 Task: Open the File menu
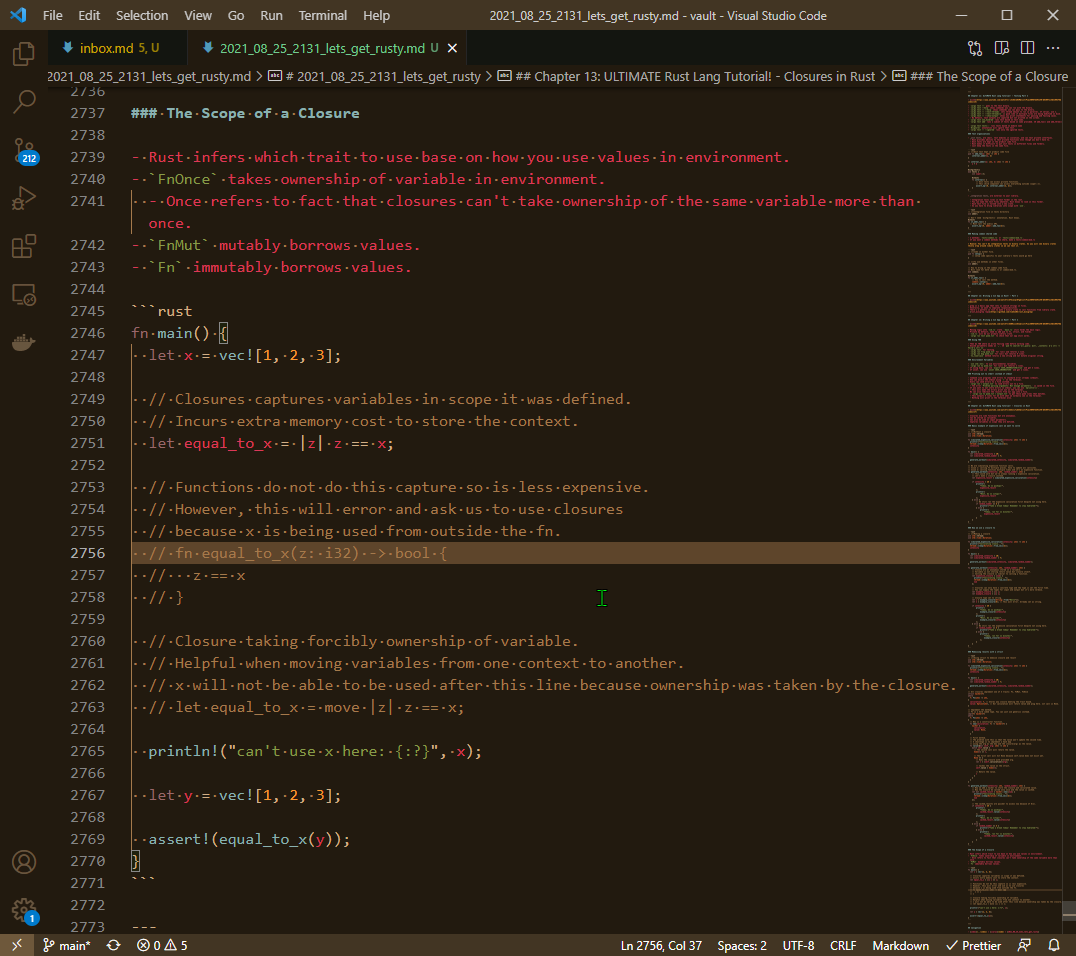coord(52,15)
